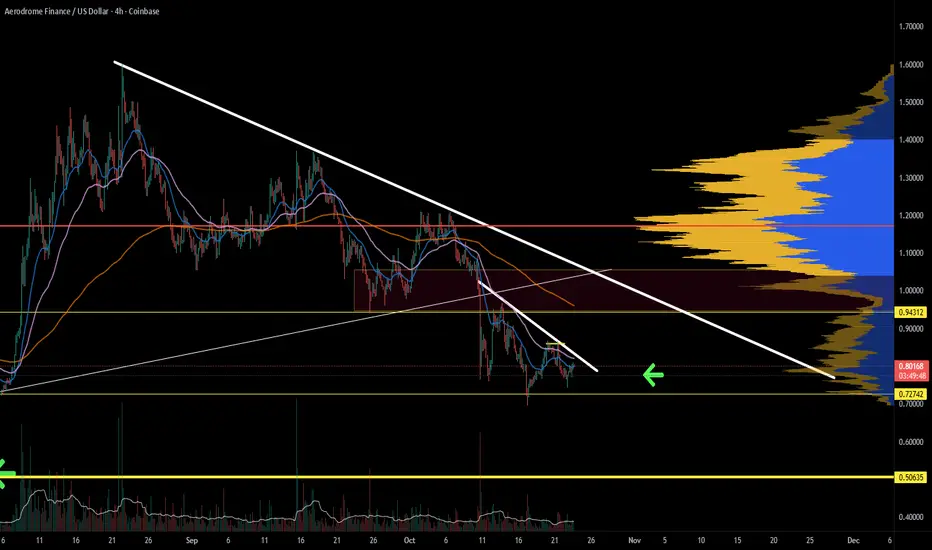This screenshot has width=932, height=550.
Task: Select the 0.80168 current price label
Action: pos(911,366)
